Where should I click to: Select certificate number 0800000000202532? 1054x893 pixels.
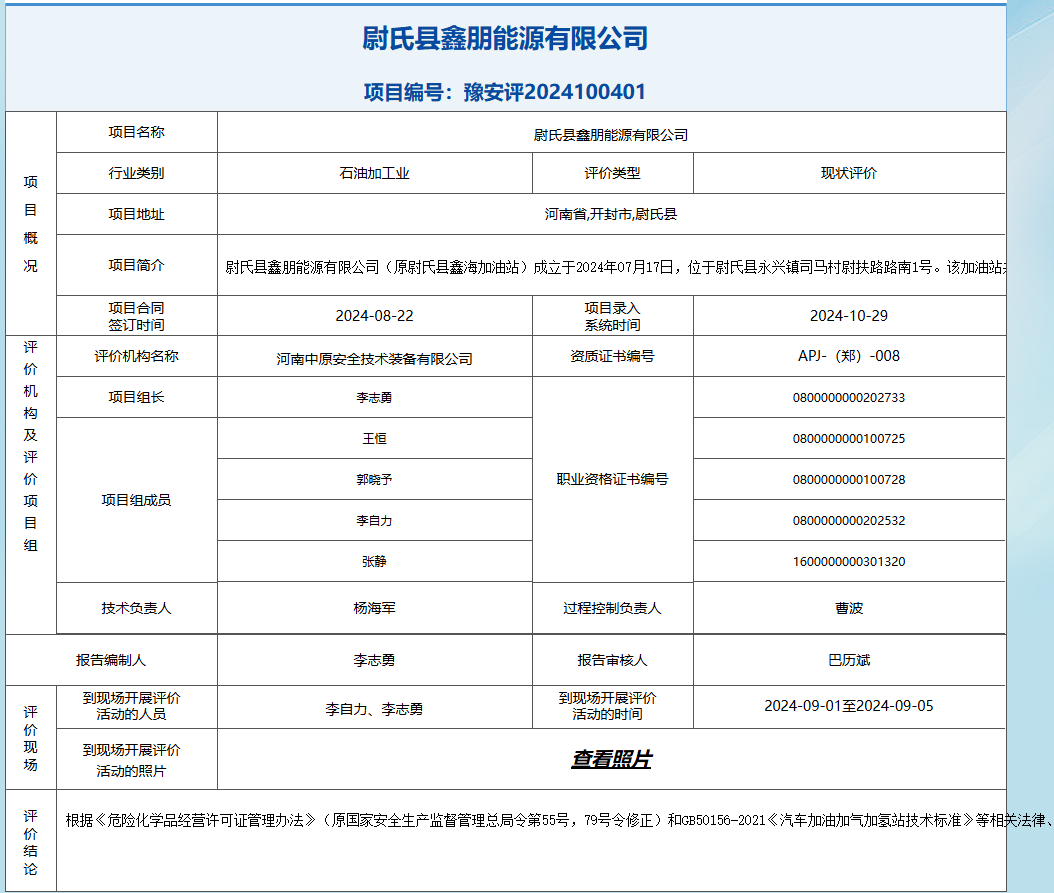[849, 520]
